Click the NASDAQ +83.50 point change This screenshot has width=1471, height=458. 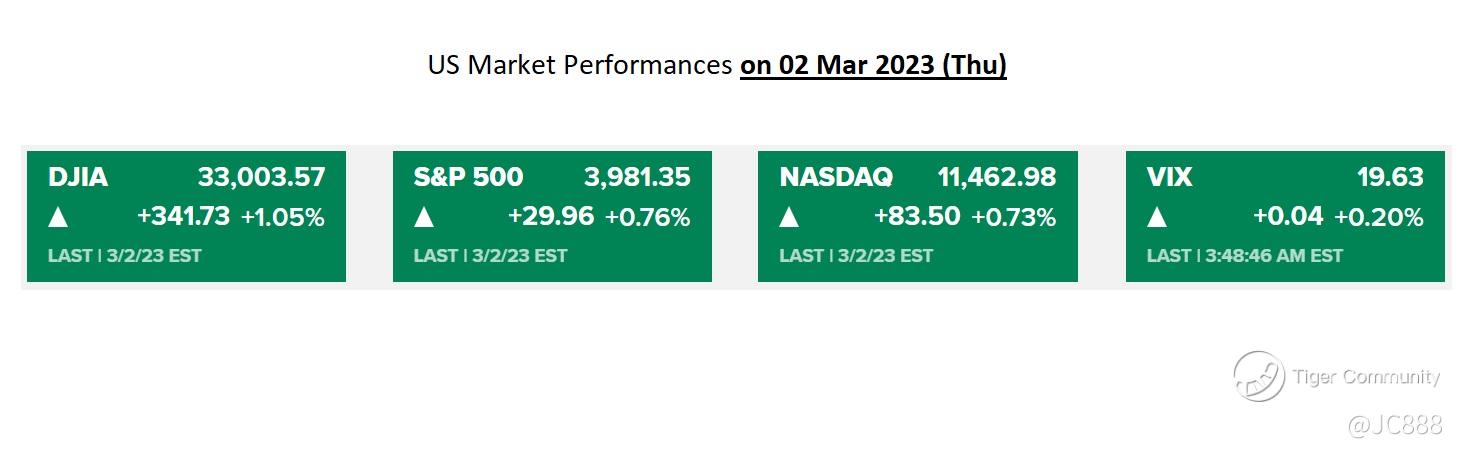coord(917,217)
